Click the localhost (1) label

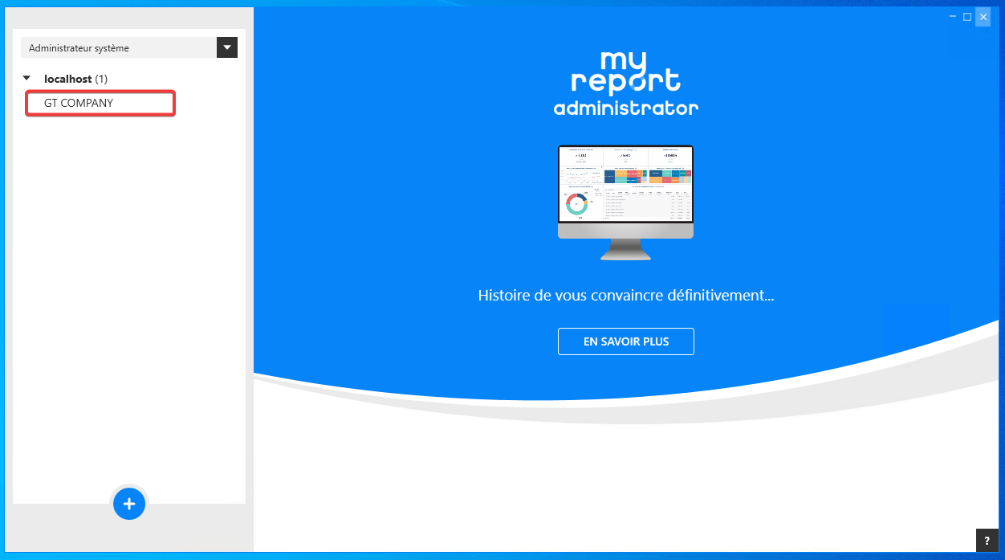[76, 79]
